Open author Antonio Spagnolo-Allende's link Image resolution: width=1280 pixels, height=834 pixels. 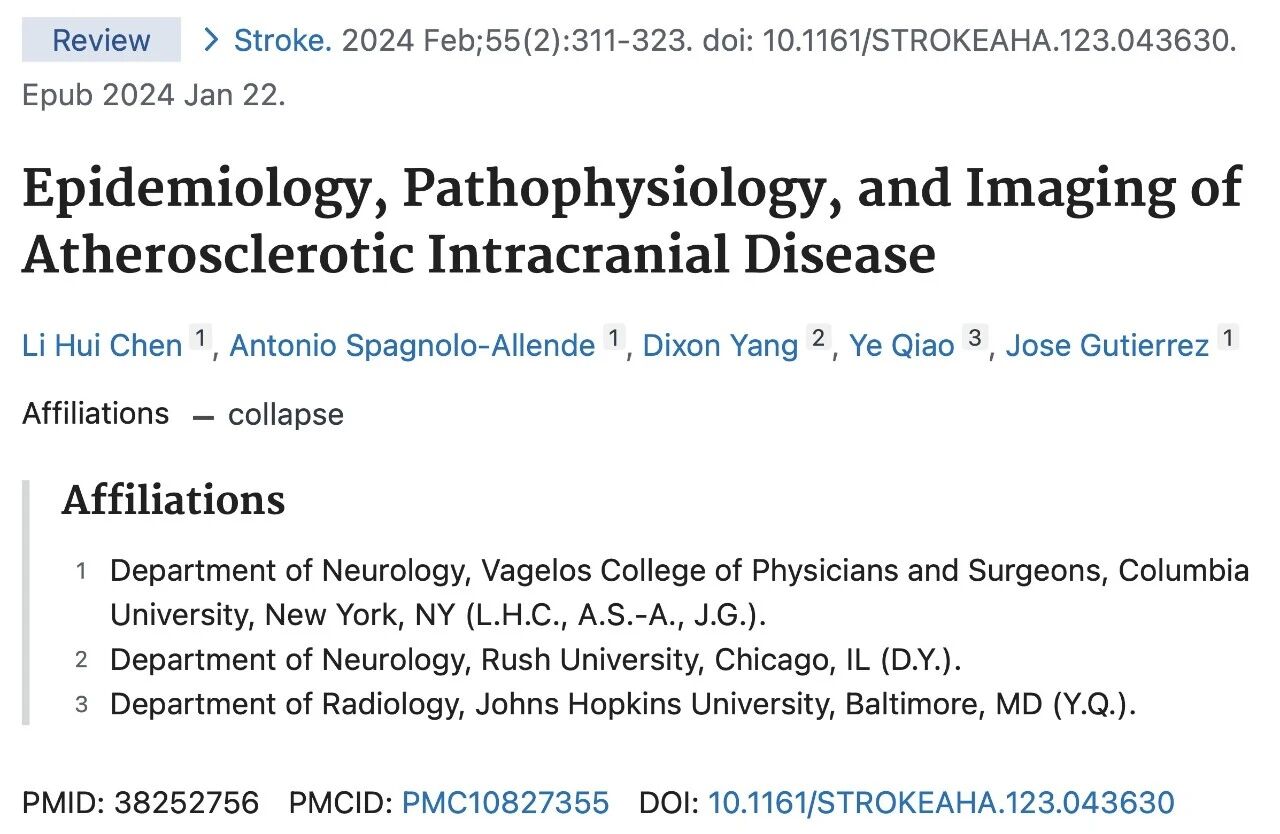pyautogui.click(x=412, y=346)
